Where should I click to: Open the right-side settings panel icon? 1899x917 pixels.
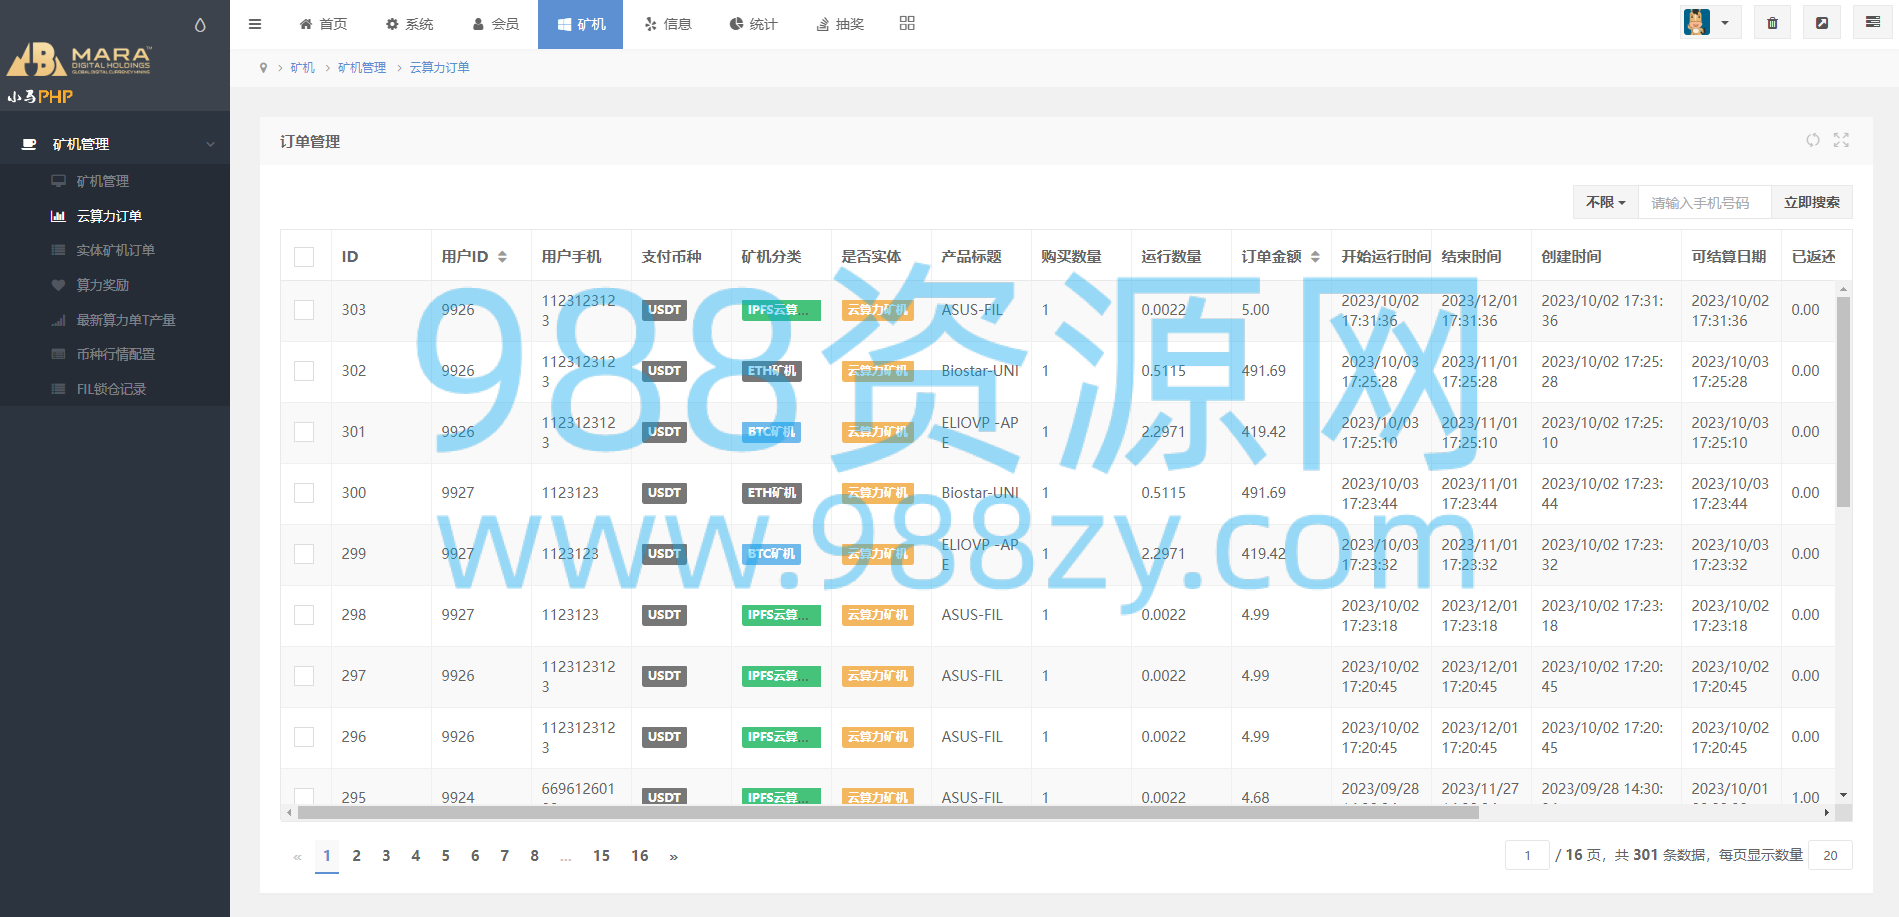1873,23
